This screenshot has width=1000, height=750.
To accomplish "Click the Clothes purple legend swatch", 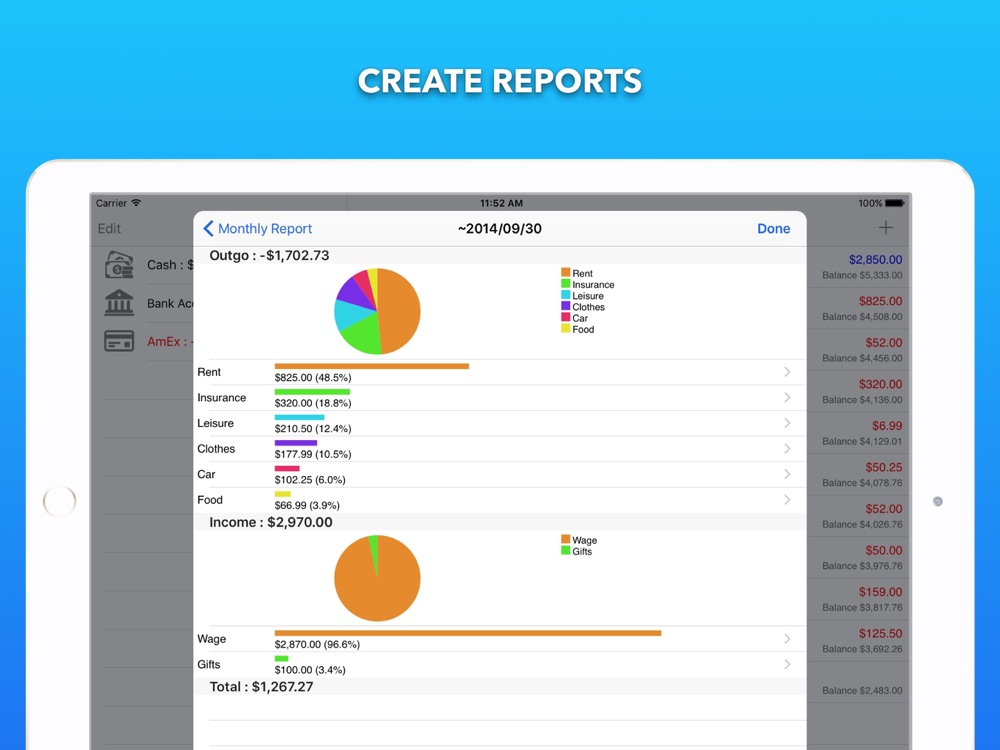I will click(x=565, y=306).
